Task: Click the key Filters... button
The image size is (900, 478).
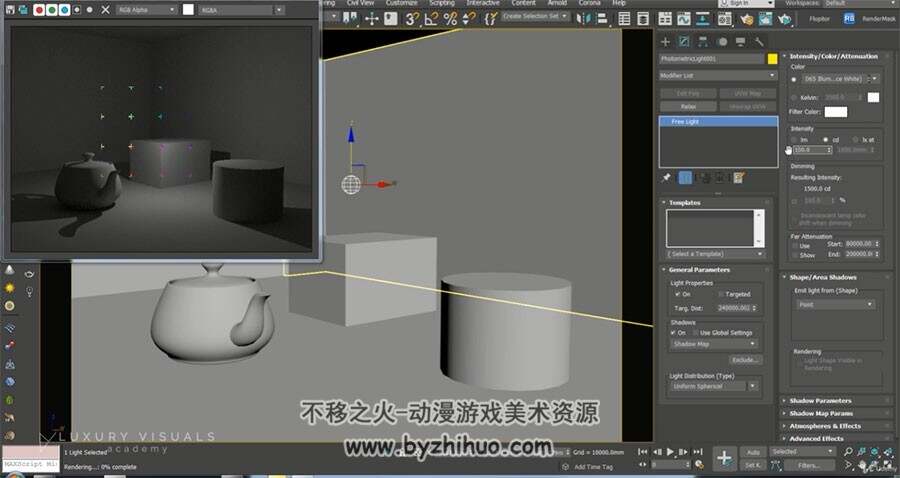Action: [808, 465]
